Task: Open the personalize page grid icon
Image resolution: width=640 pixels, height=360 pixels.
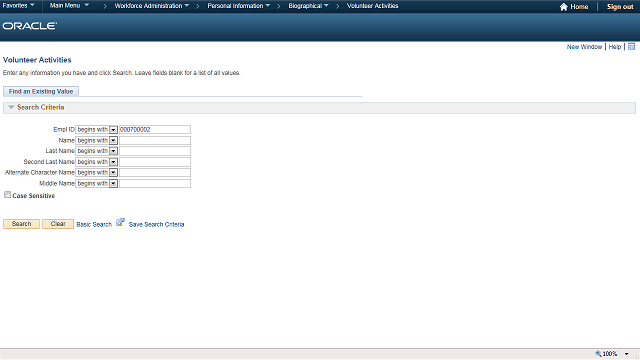Action: coord(631,47)
